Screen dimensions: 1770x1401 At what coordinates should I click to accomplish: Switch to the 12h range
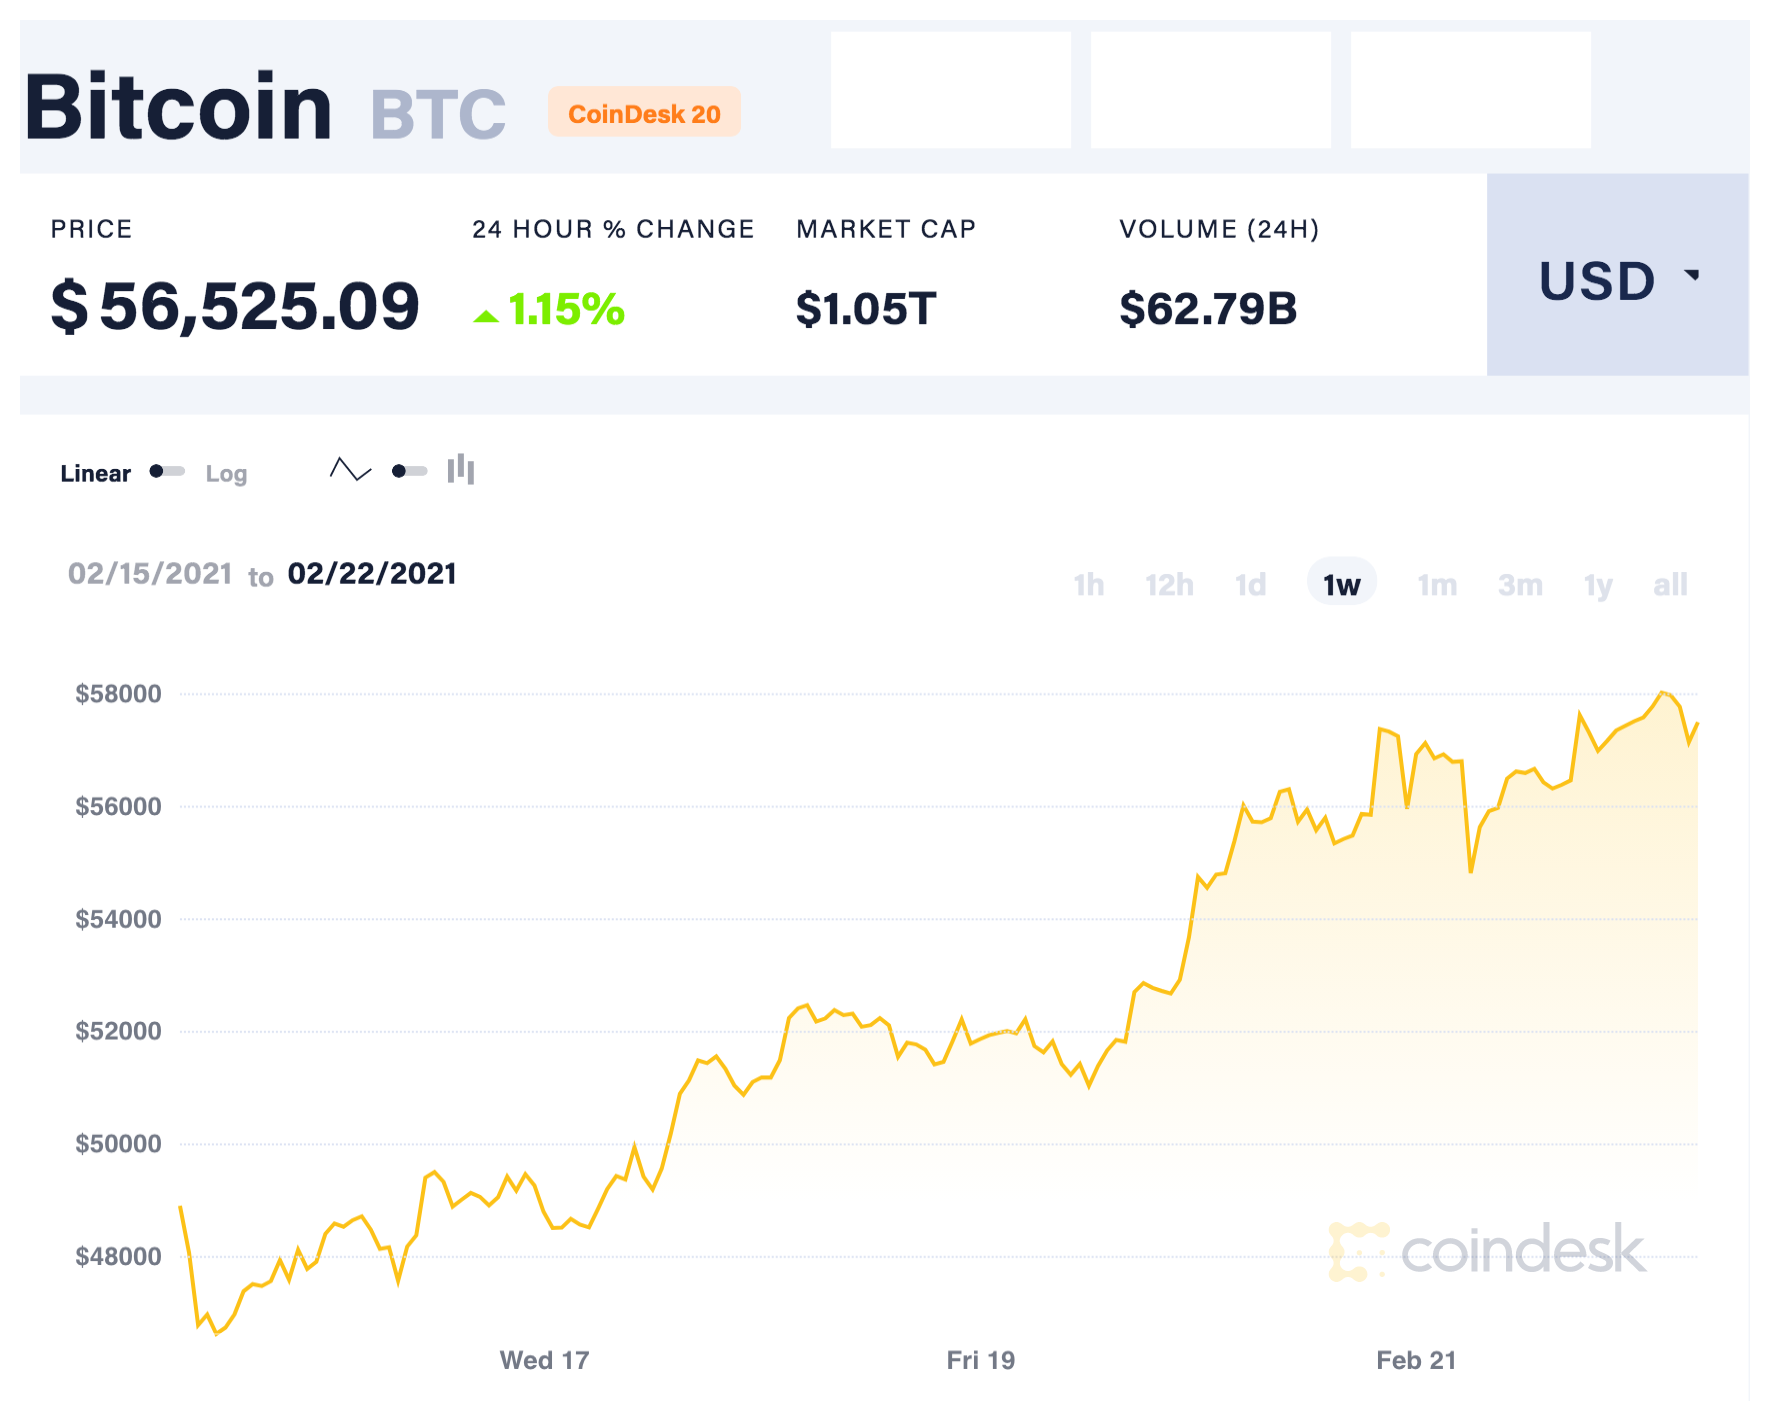[x=1169, y=585]
